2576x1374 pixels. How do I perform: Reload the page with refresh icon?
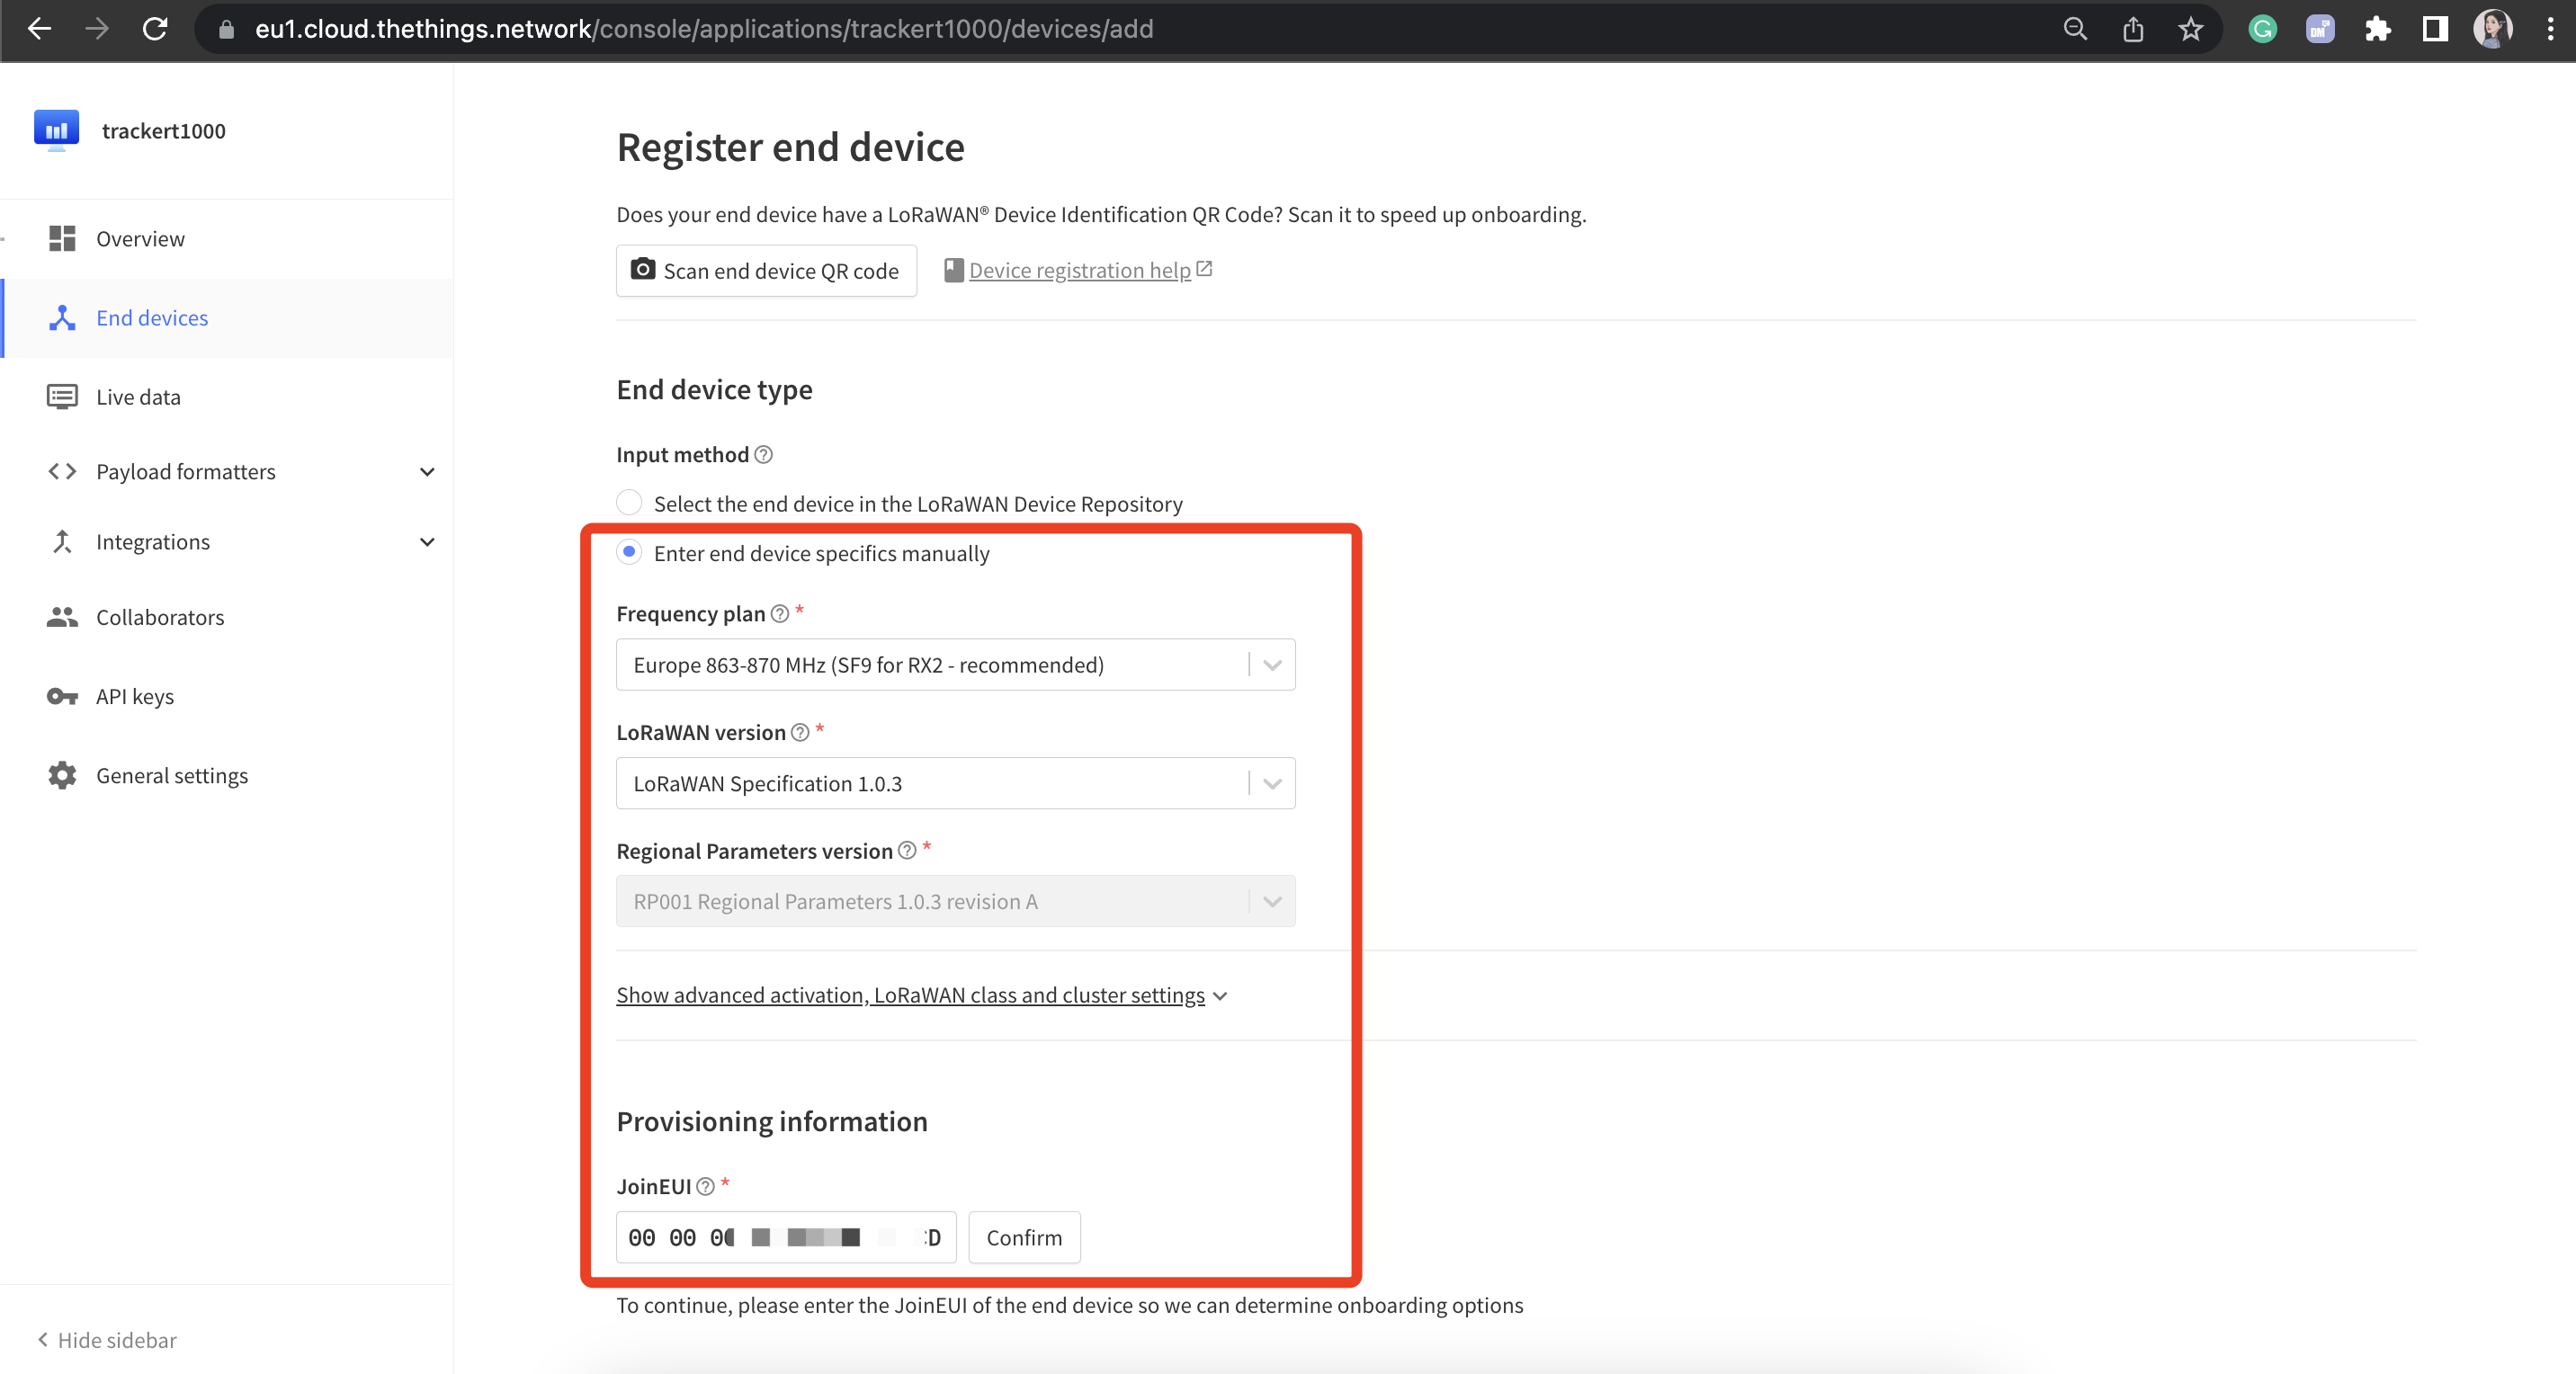click(x=155, y=29)
